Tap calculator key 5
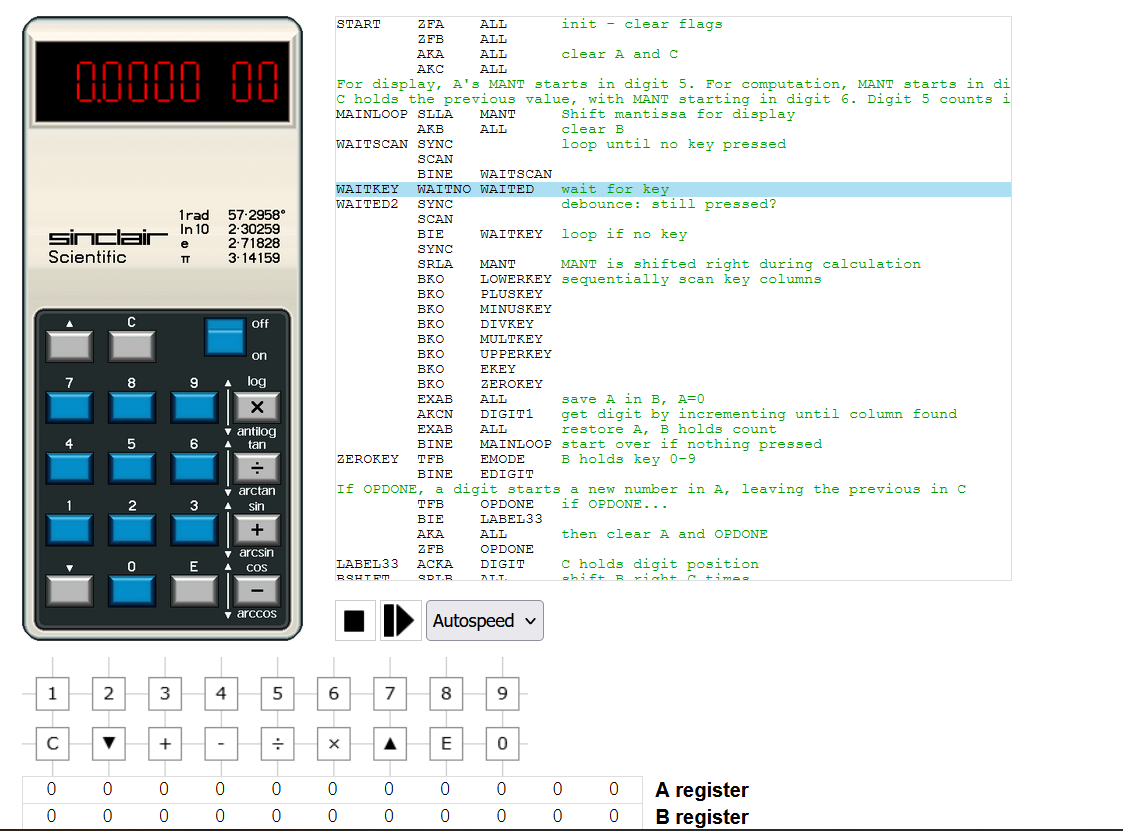The width and height of the screenshot is (1123, 831). [132, 469]
